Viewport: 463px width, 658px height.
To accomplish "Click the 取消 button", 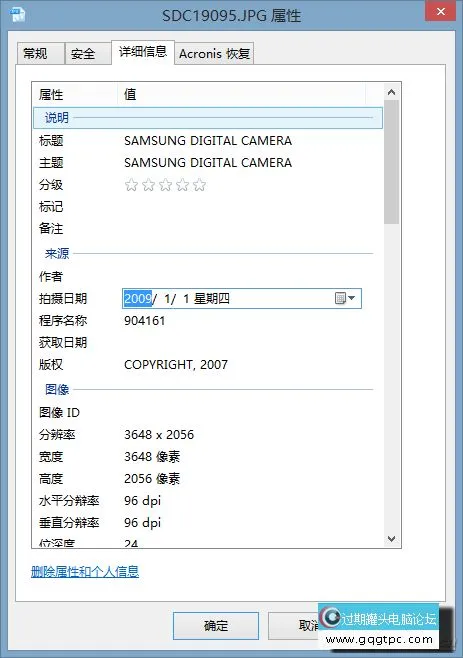I will coord(294,626).
